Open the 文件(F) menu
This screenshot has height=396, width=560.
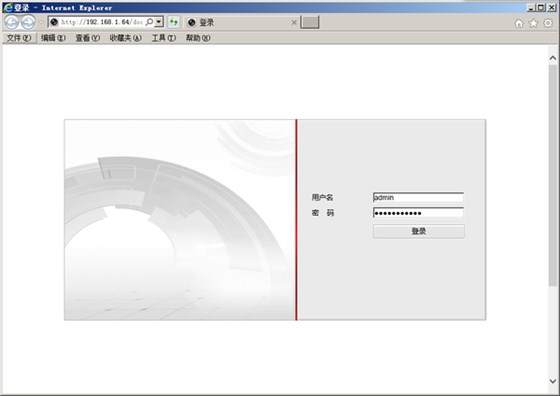pyautogui.click(x=19, y=38)
